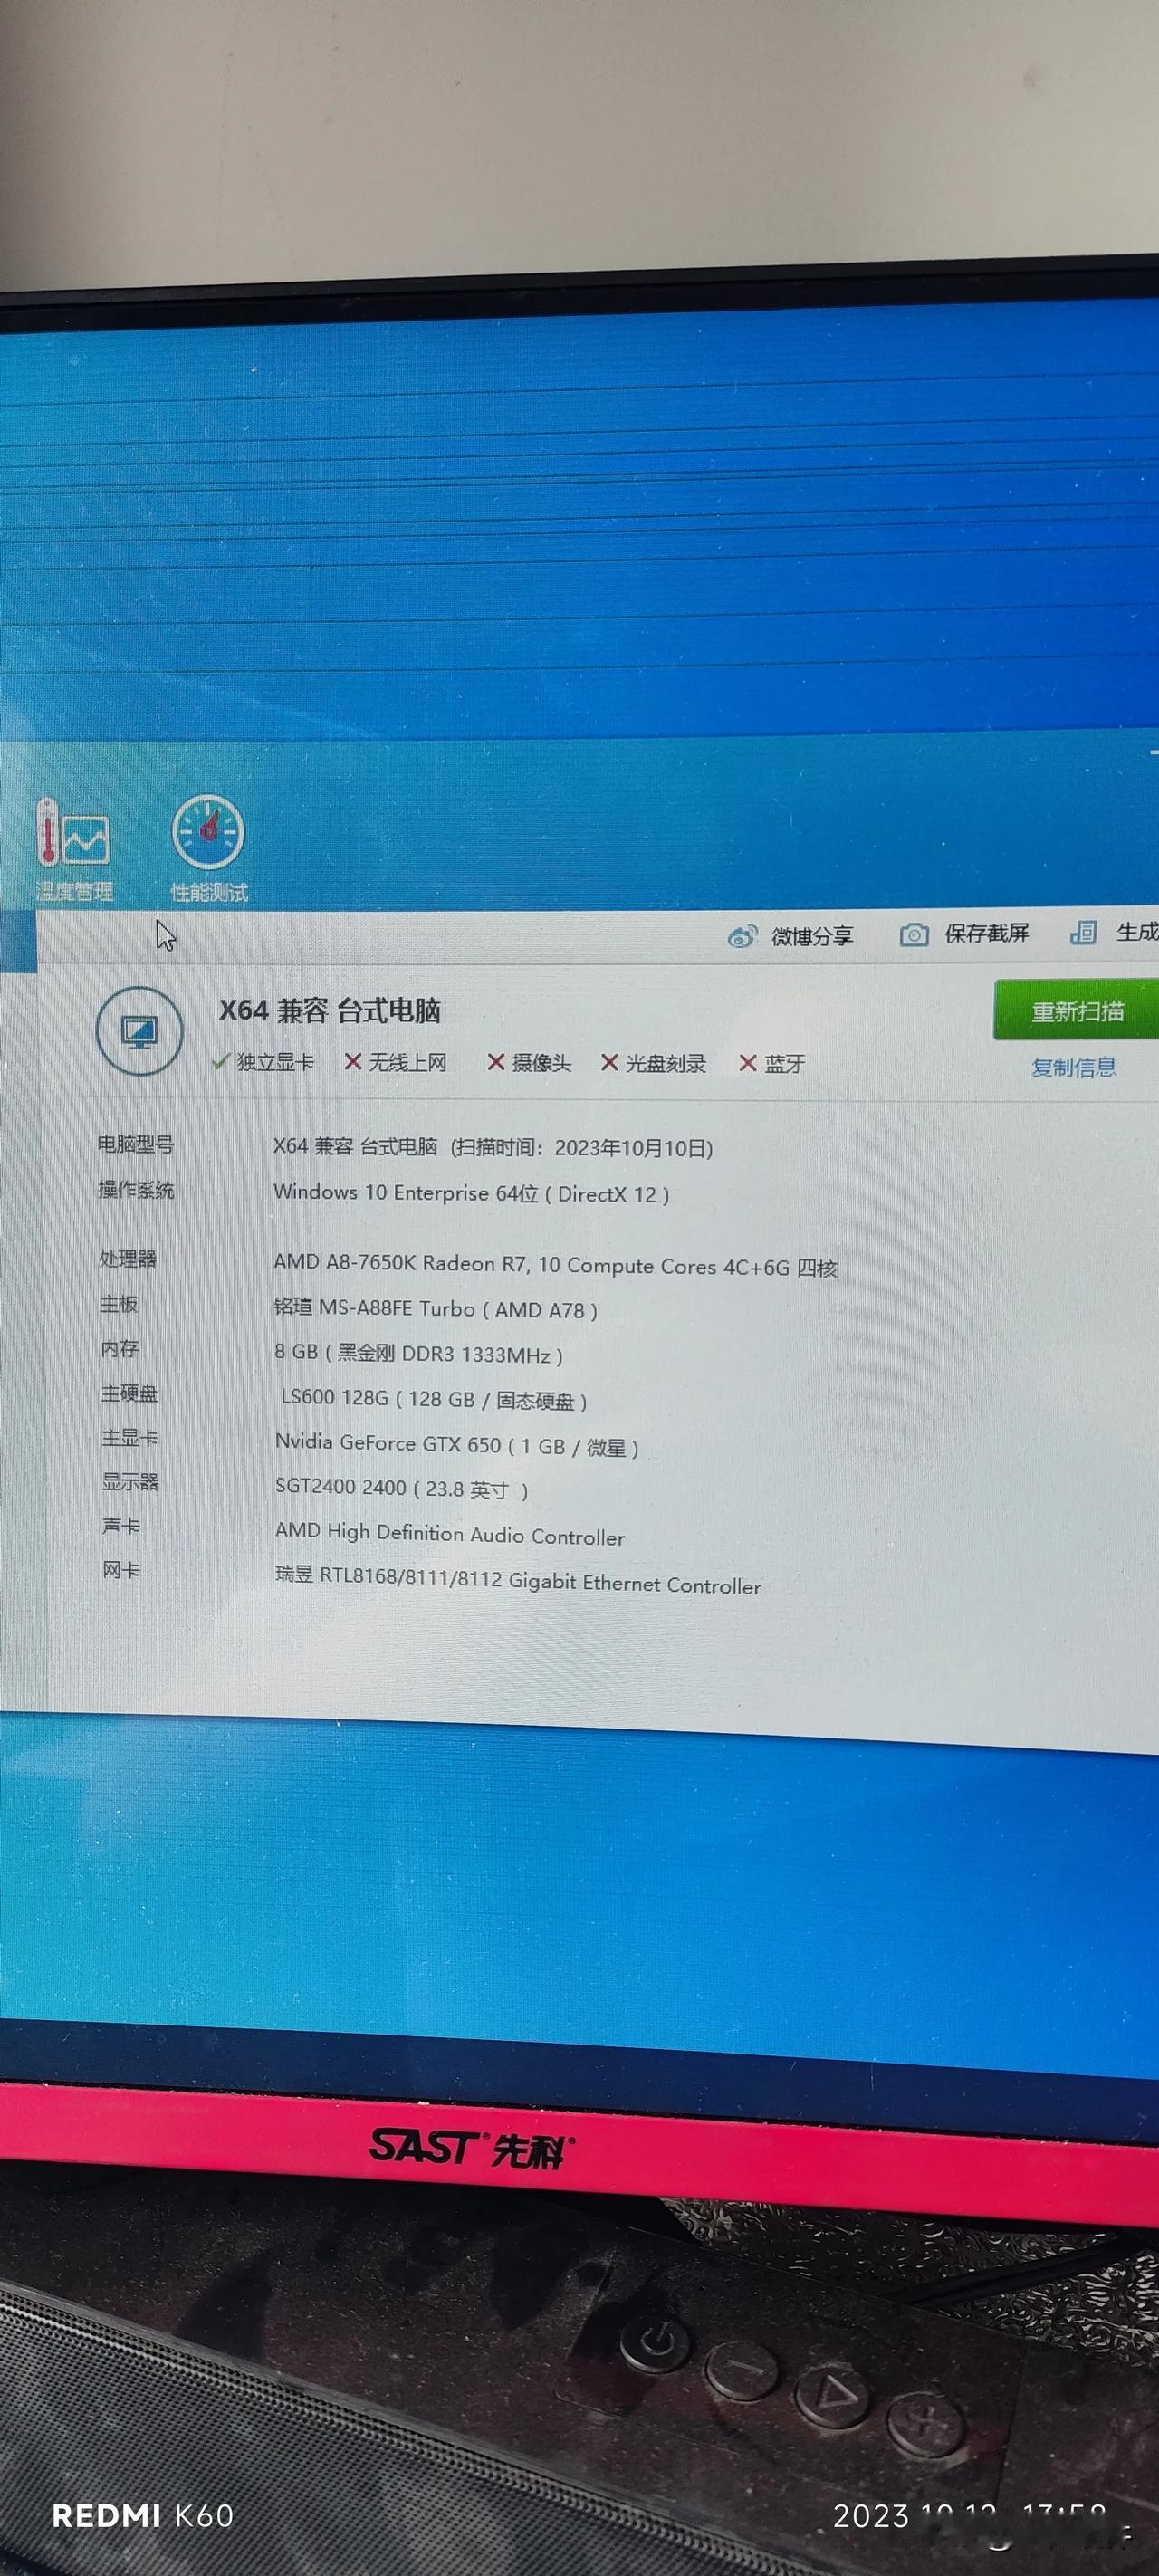The image size is (1159, 2576).
Task: Click the LS600 128G disk value
Action: (x=434, y=1399)
